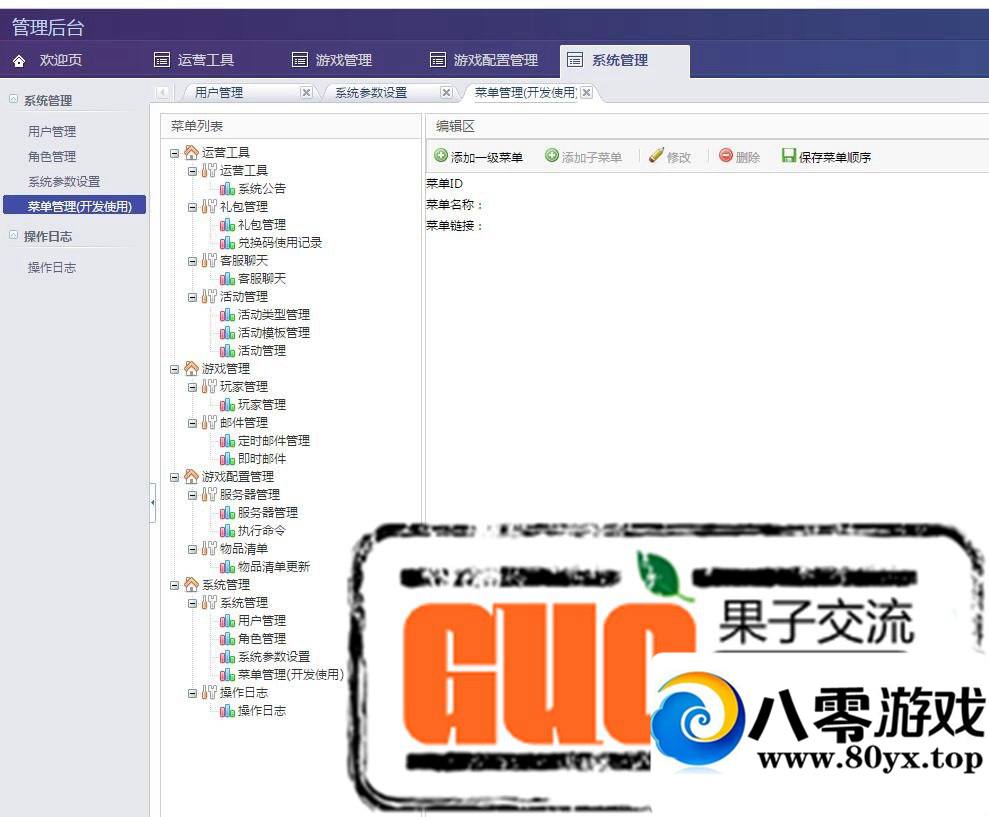The height and width of the screenshot is (817, 989).
Task: Collapse the top-level 运营工具 tree node
Action: [x=175, y=153]
